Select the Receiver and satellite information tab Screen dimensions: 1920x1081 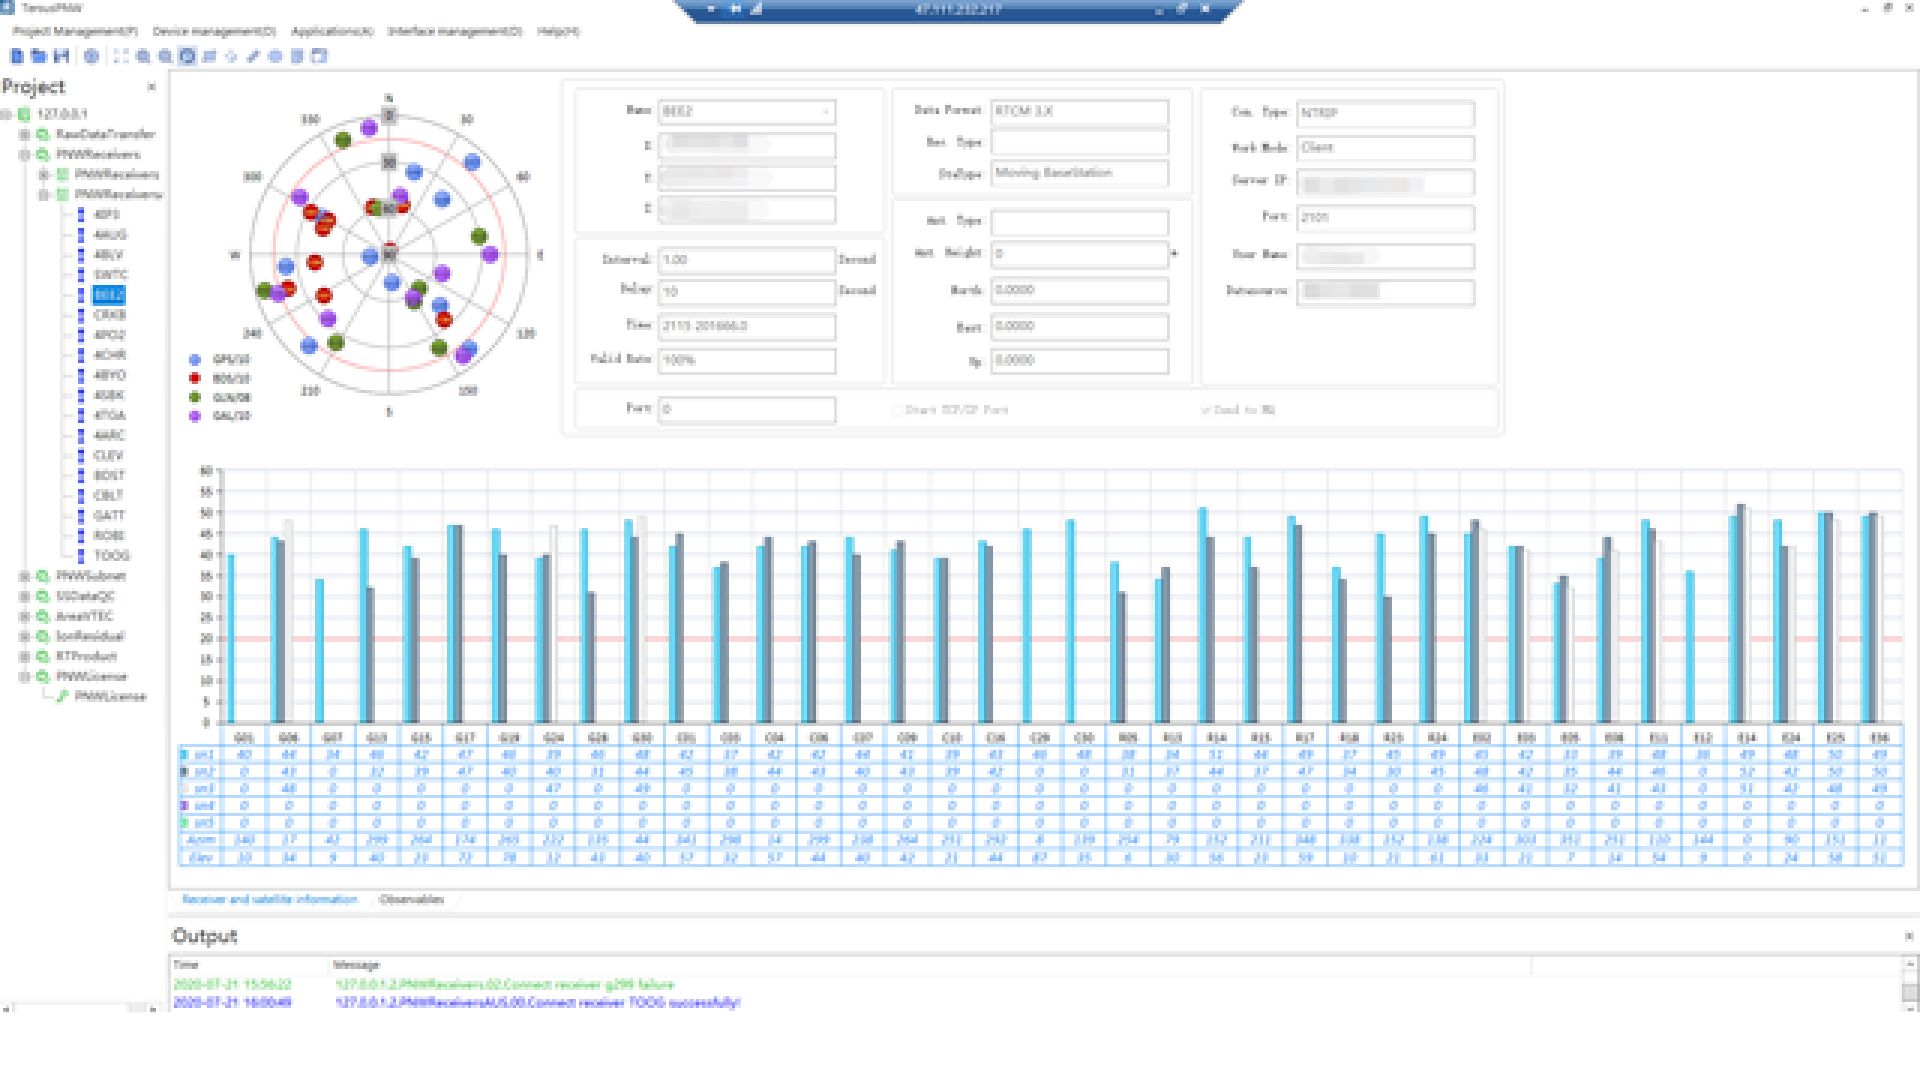tap(269, 899)
